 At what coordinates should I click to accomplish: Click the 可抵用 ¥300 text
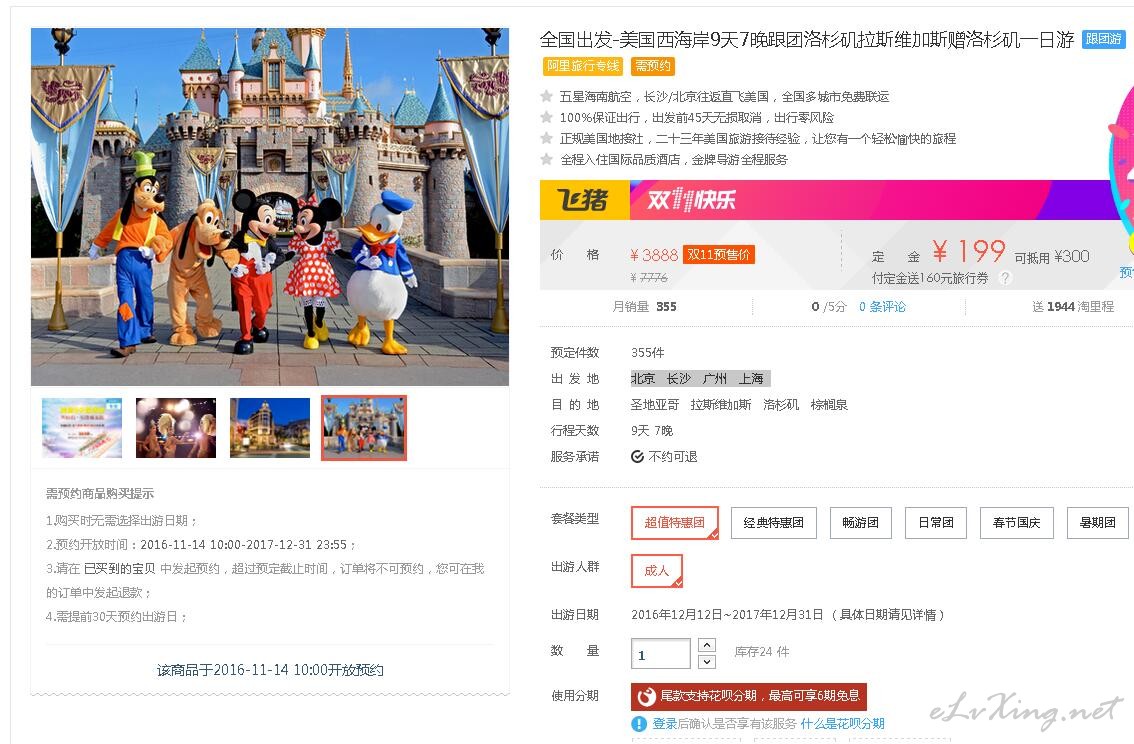(x=1052, y=257)
